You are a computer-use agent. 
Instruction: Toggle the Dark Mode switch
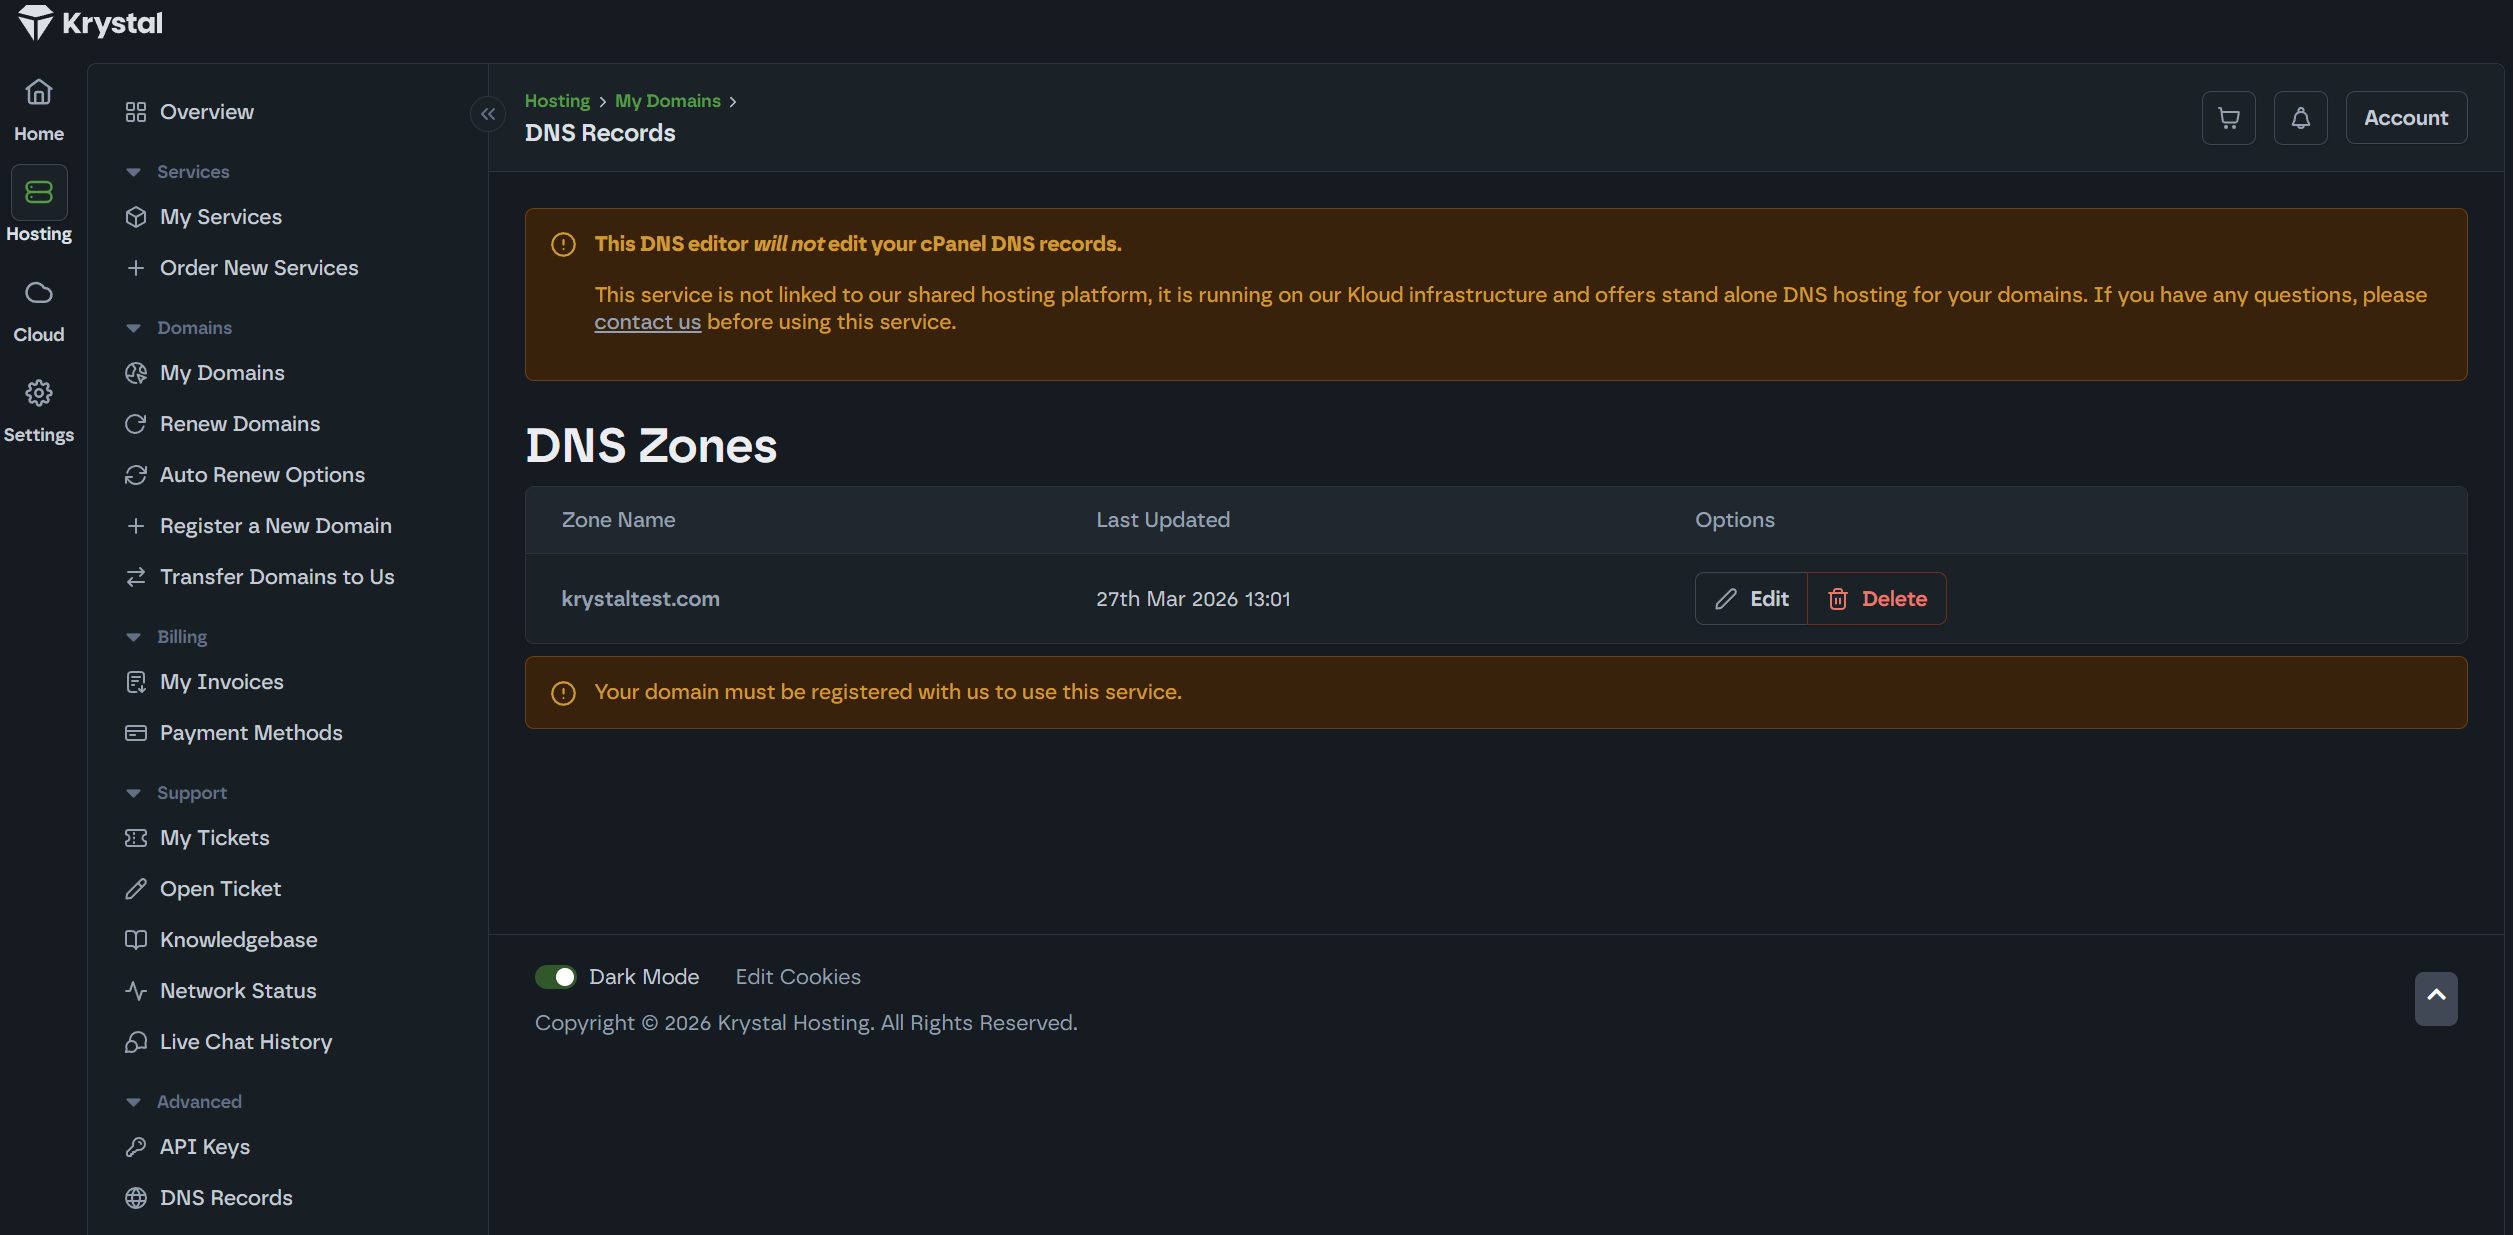tap(556, 977)
